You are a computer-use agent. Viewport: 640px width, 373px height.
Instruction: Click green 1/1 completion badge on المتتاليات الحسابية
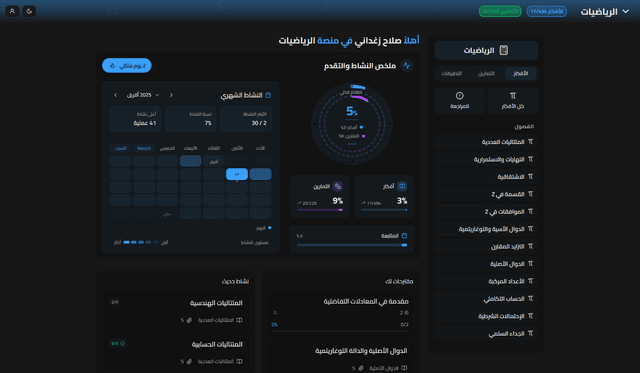click(x=118, y=344)
